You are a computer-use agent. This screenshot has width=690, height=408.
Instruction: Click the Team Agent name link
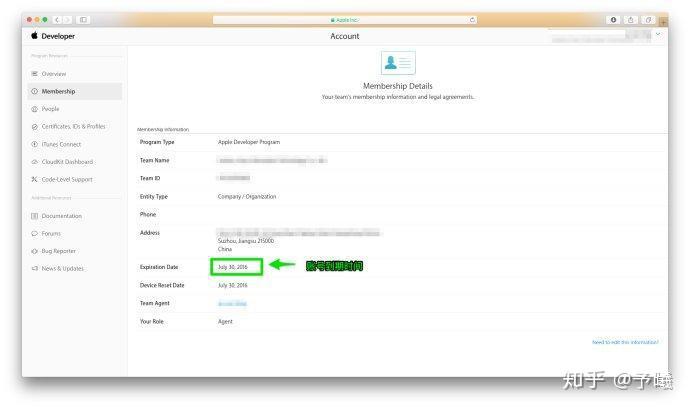coord(232,304)
